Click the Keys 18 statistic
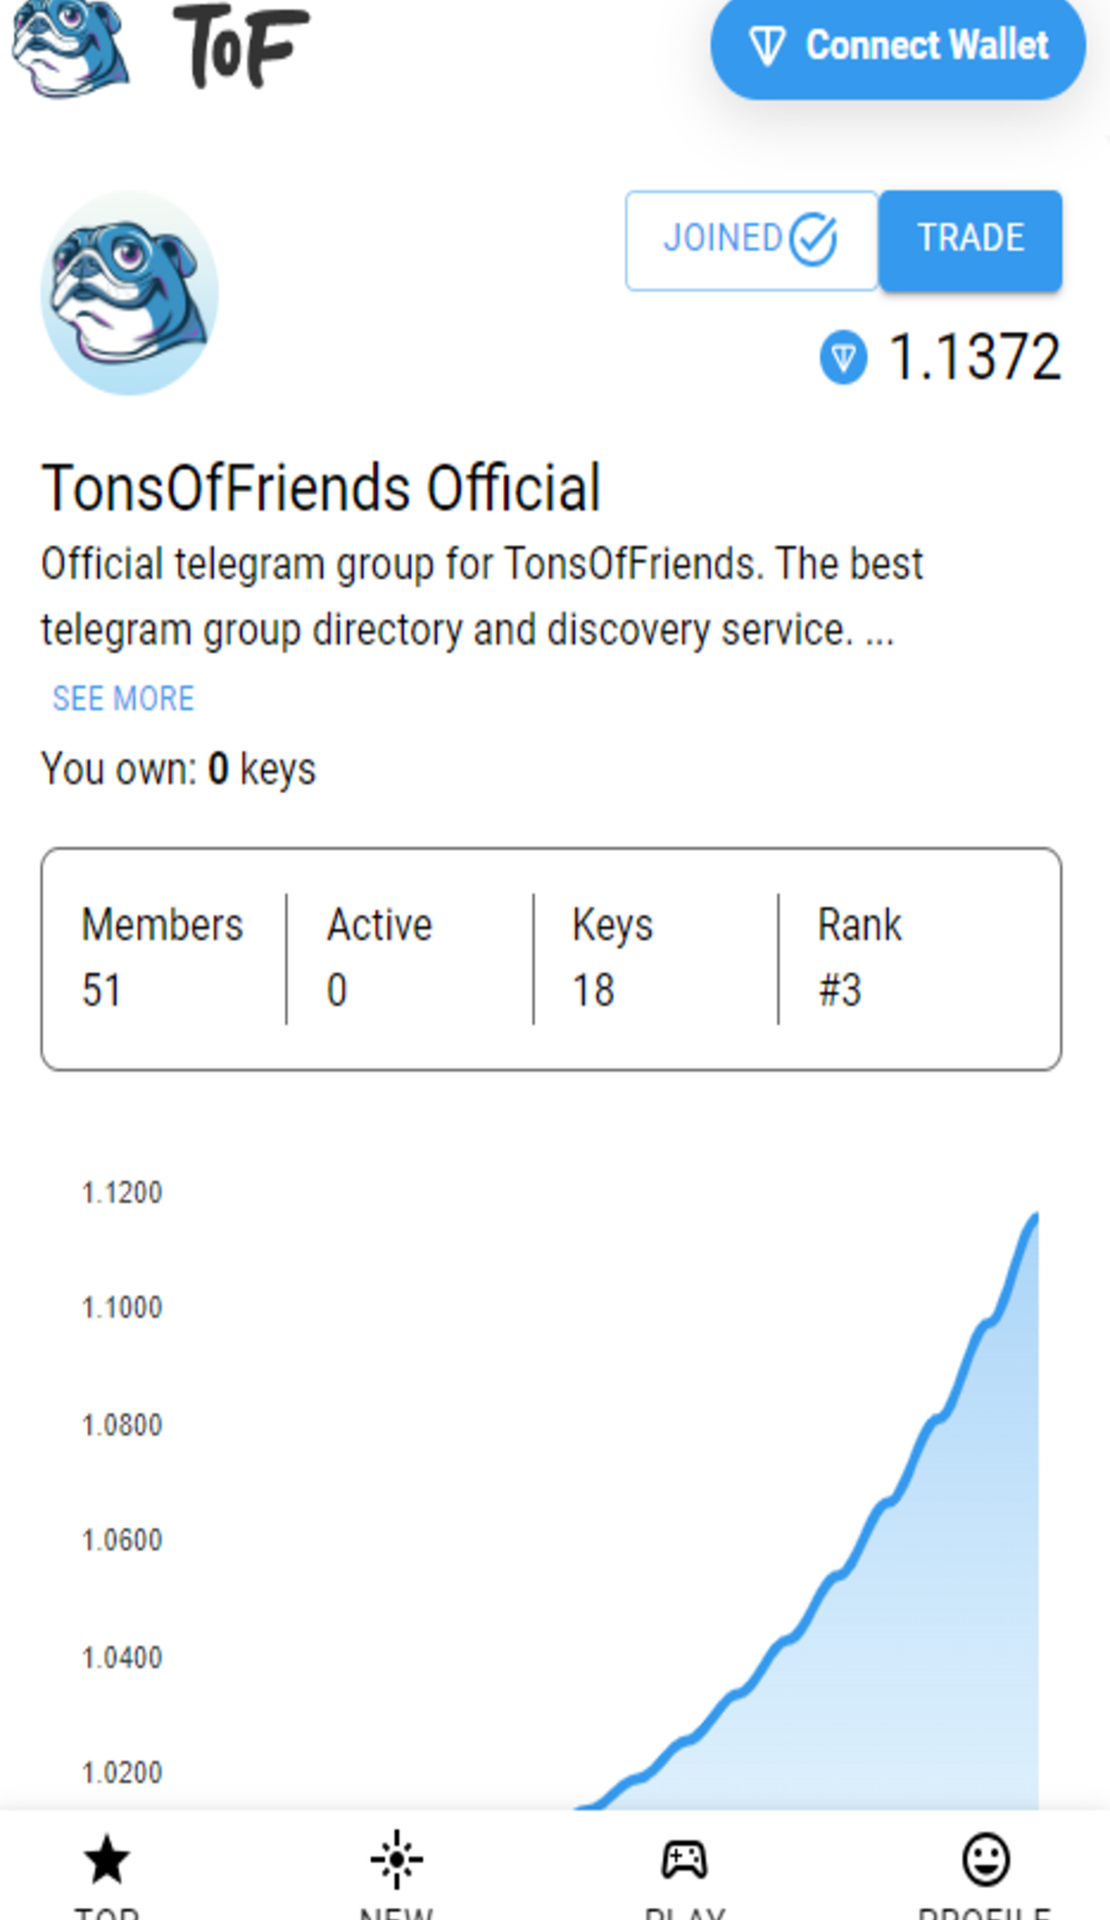 (612, 958)
